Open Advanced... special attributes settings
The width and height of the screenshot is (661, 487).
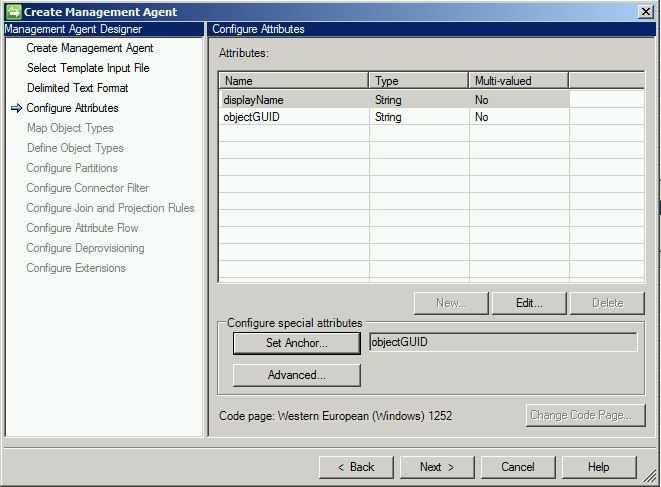(297, 375)
